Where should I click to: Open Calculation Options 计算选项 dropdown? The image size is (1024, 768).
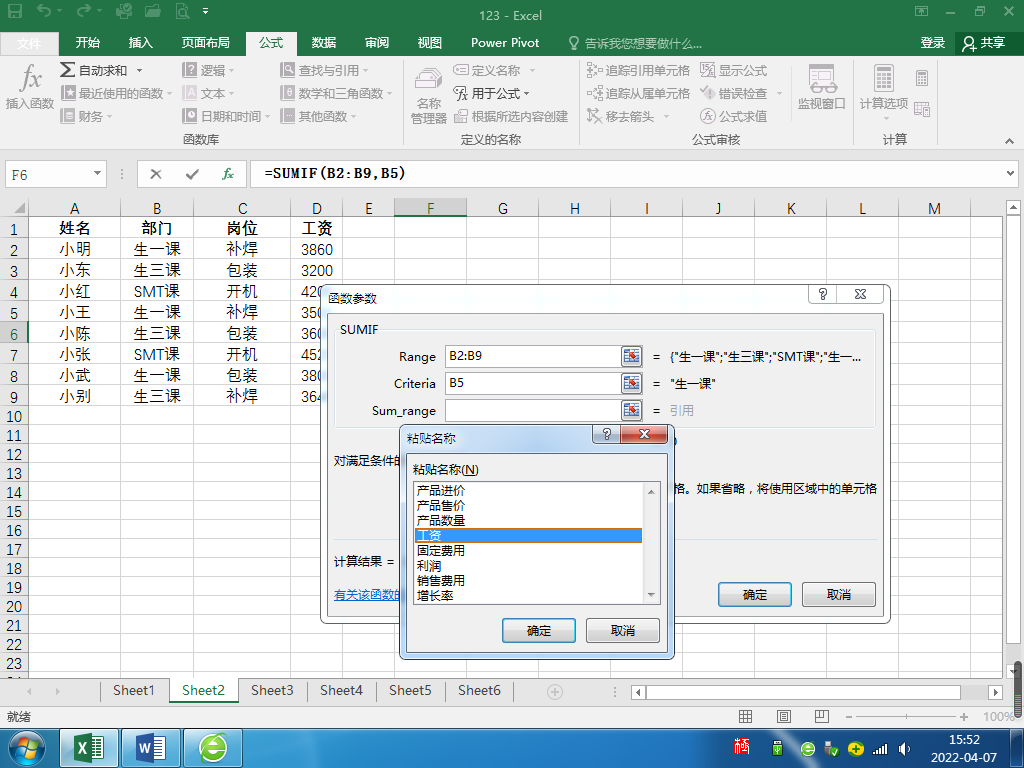(x=884, y=91)
